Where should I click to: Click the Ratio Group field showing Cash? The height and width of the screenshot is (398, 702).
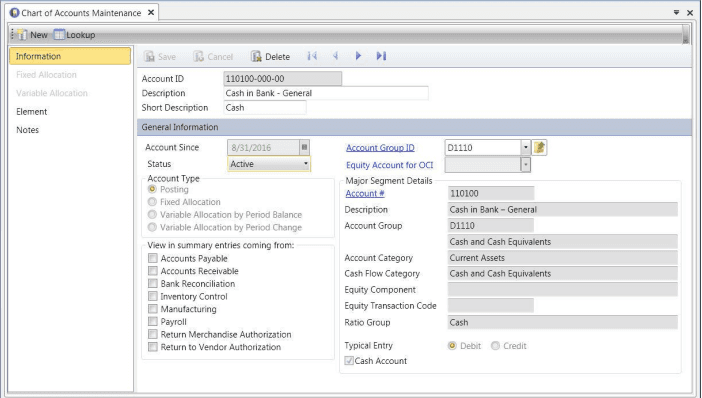(562, 322)
